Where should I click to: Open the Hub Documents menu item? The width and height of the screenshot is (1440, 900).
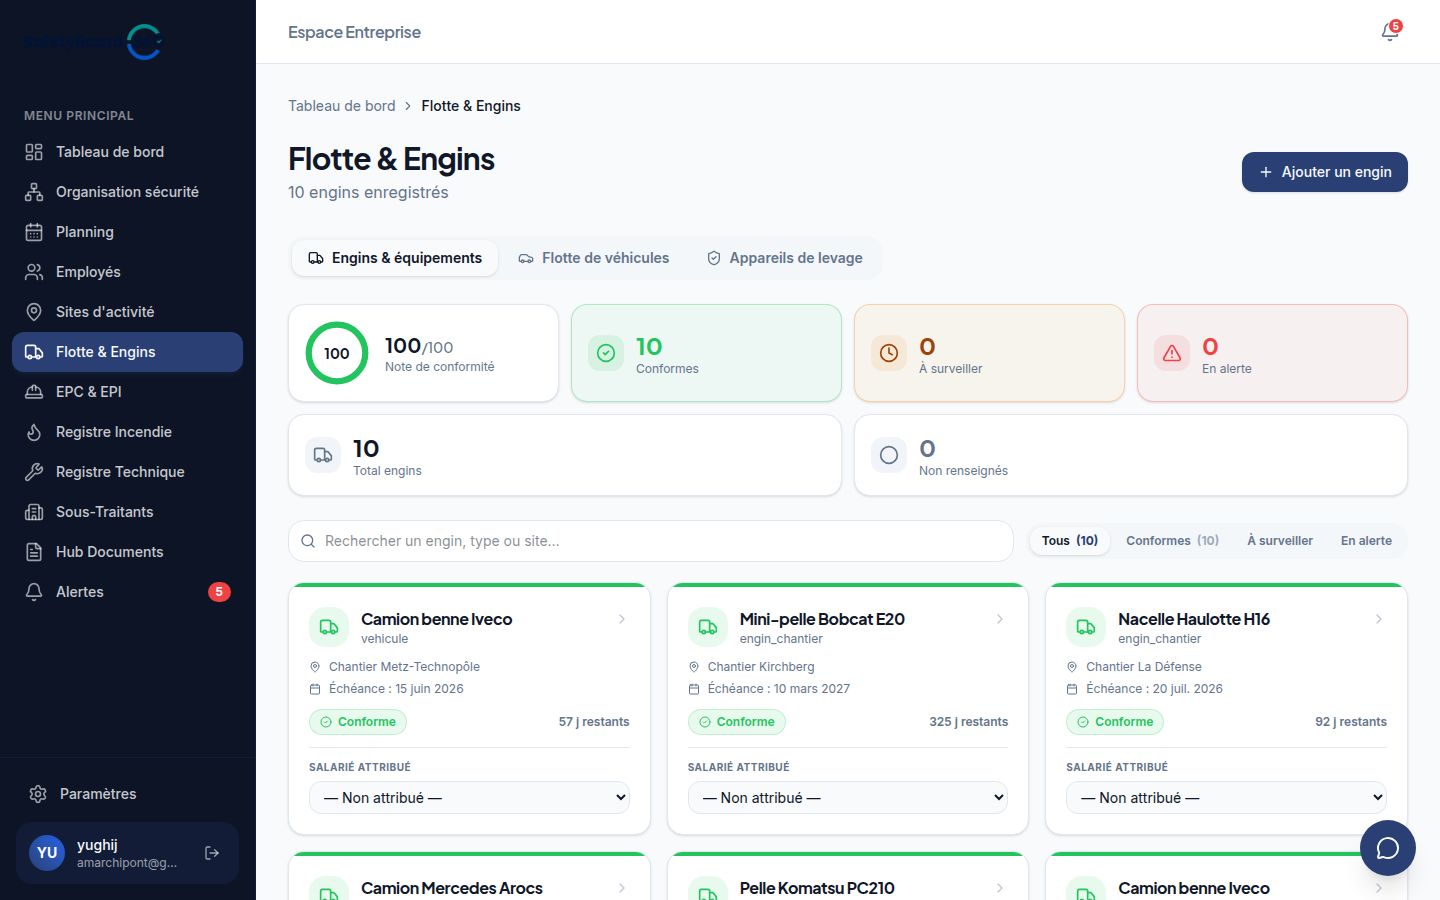coord(127,552)
